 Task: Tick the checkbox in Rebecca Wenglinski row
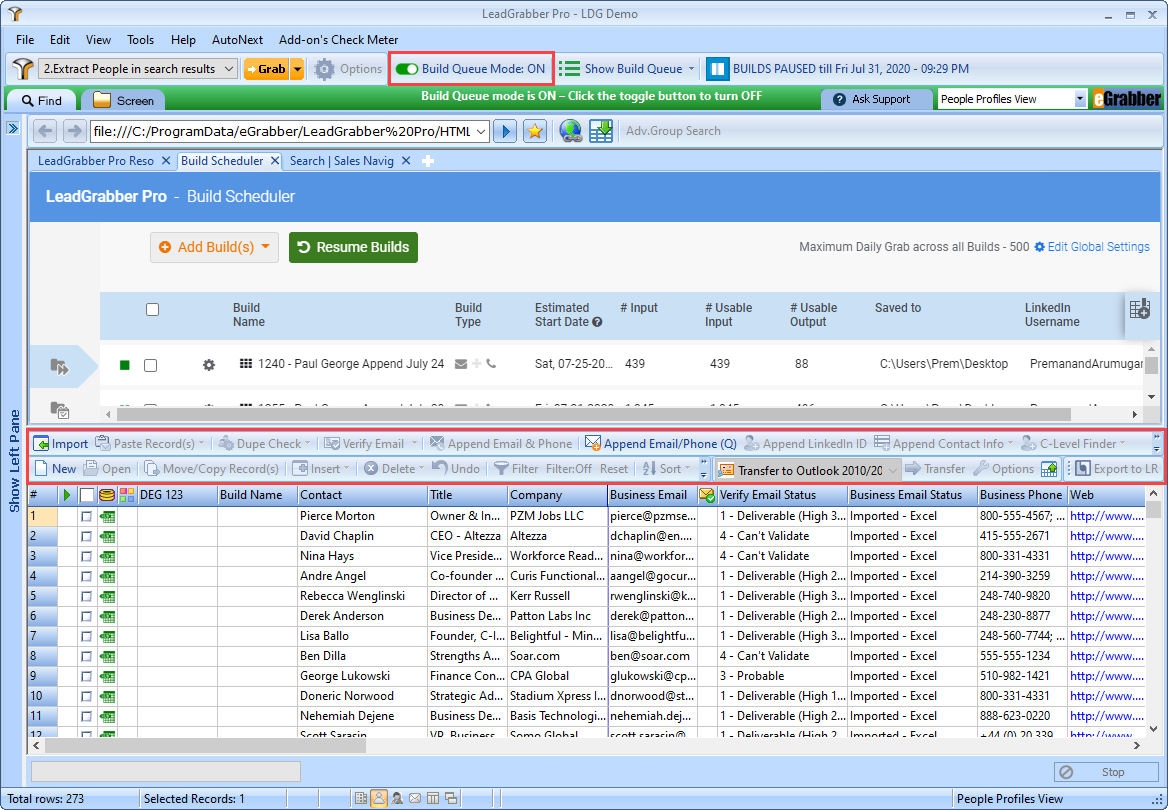pos(86,596)
